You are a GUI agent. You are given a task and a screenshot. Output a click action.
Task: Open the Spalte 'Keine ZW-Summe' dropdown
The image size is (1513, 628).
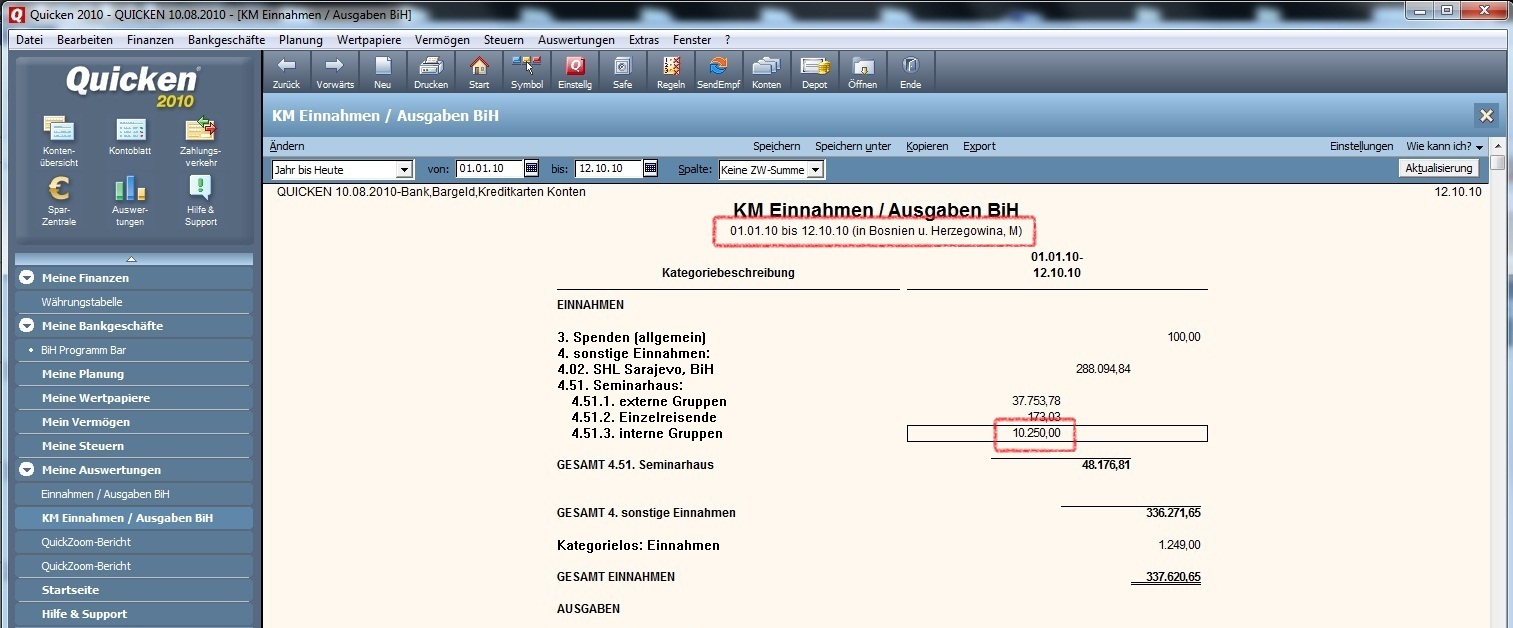tap(816, 170)
